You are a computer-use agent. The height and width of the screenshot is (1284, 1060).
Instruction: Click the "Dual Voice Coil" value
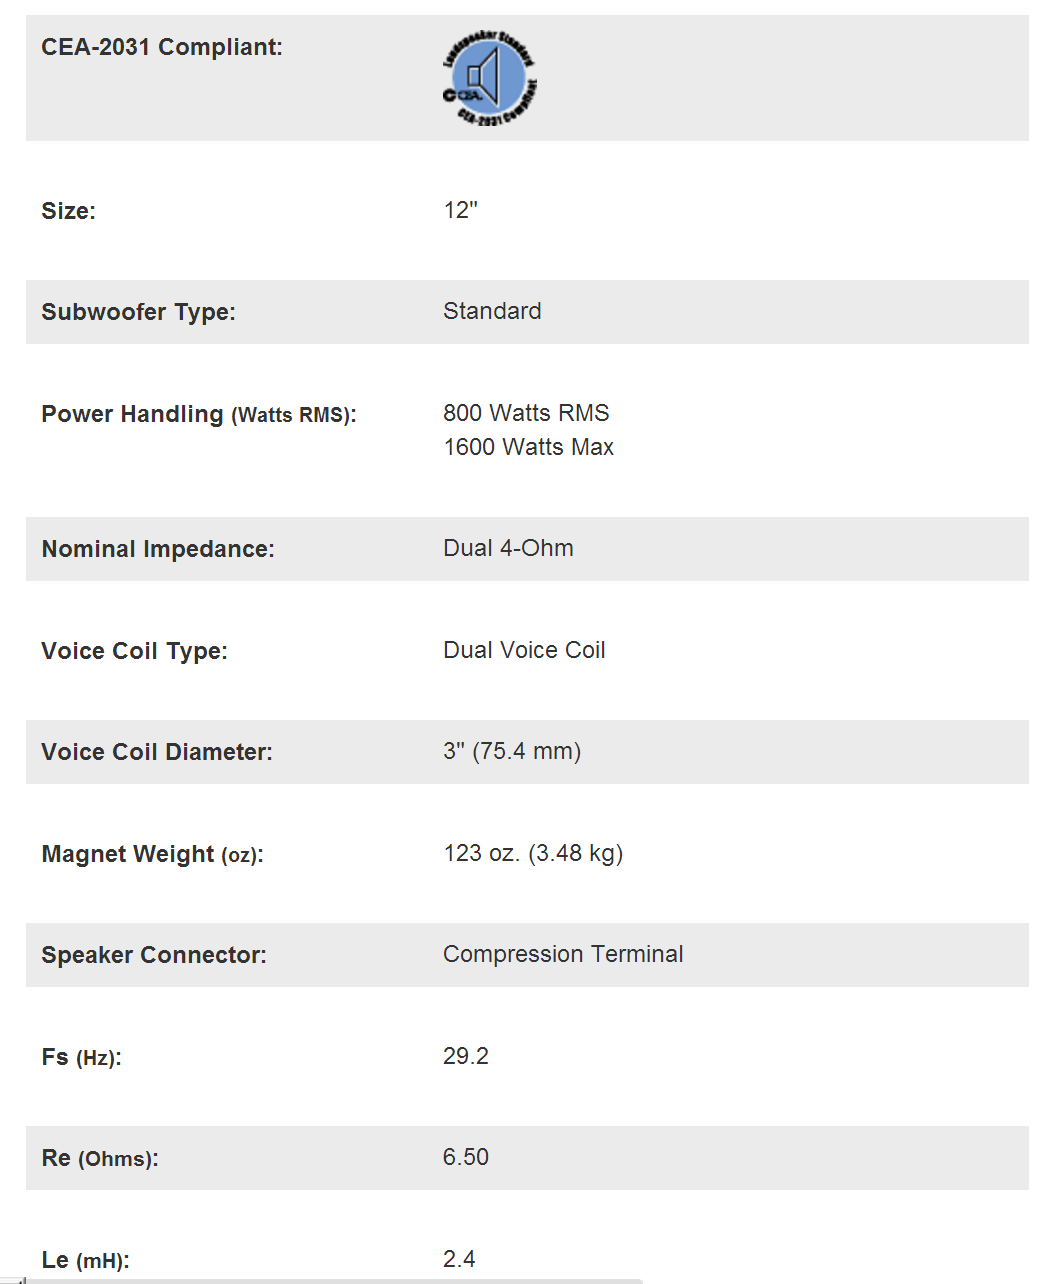pyautogui.click(x=524, y=650)
